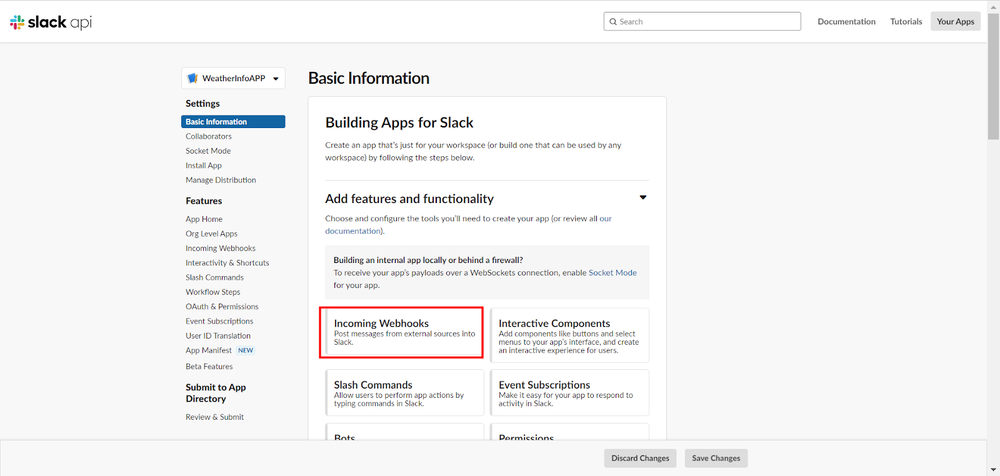Image resolution: width=1000 pixels, height=476 pixels.
Task: Go to the Tutorials page
Action: (906, 21)
